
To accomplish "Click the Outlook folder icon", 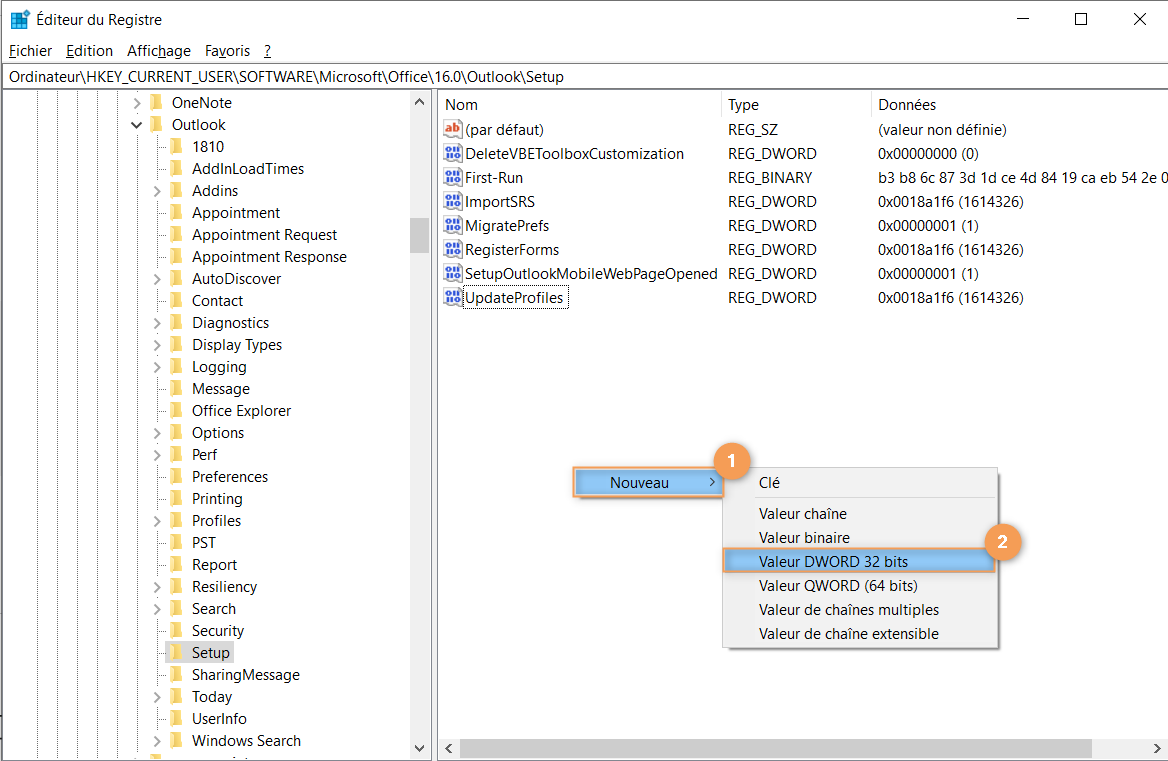I will click(156, 124).
